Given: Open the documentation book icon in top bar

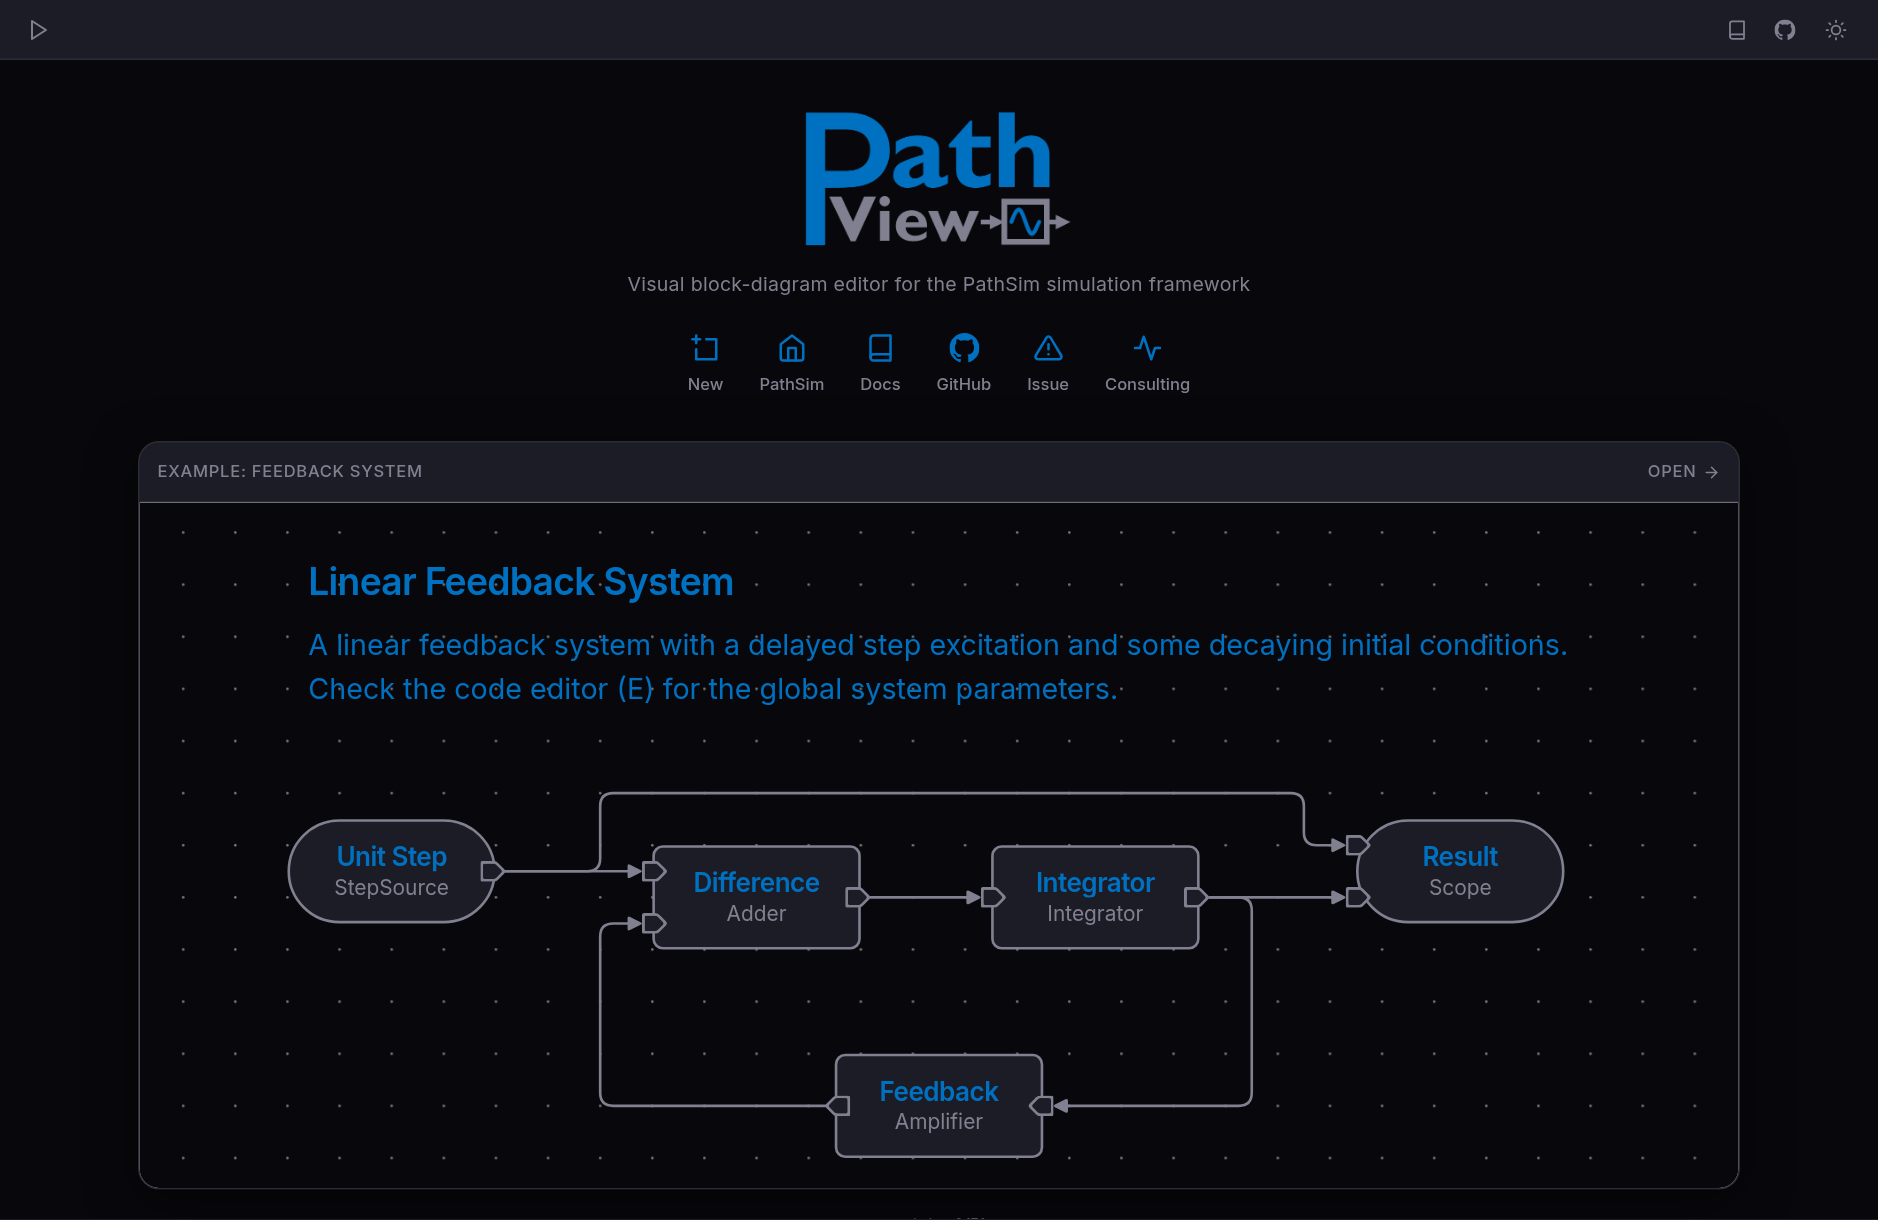Looking at the screenshot, I should (1737, 30).
